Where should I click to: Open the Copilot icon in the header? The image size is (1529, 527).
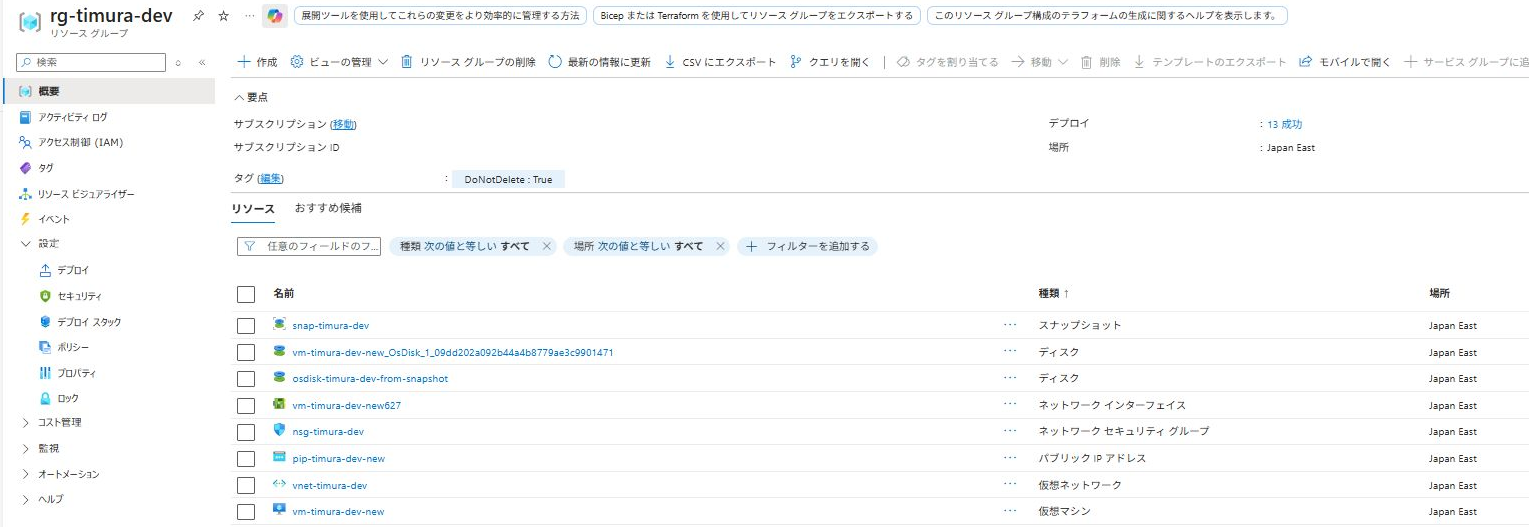(274, 16)
